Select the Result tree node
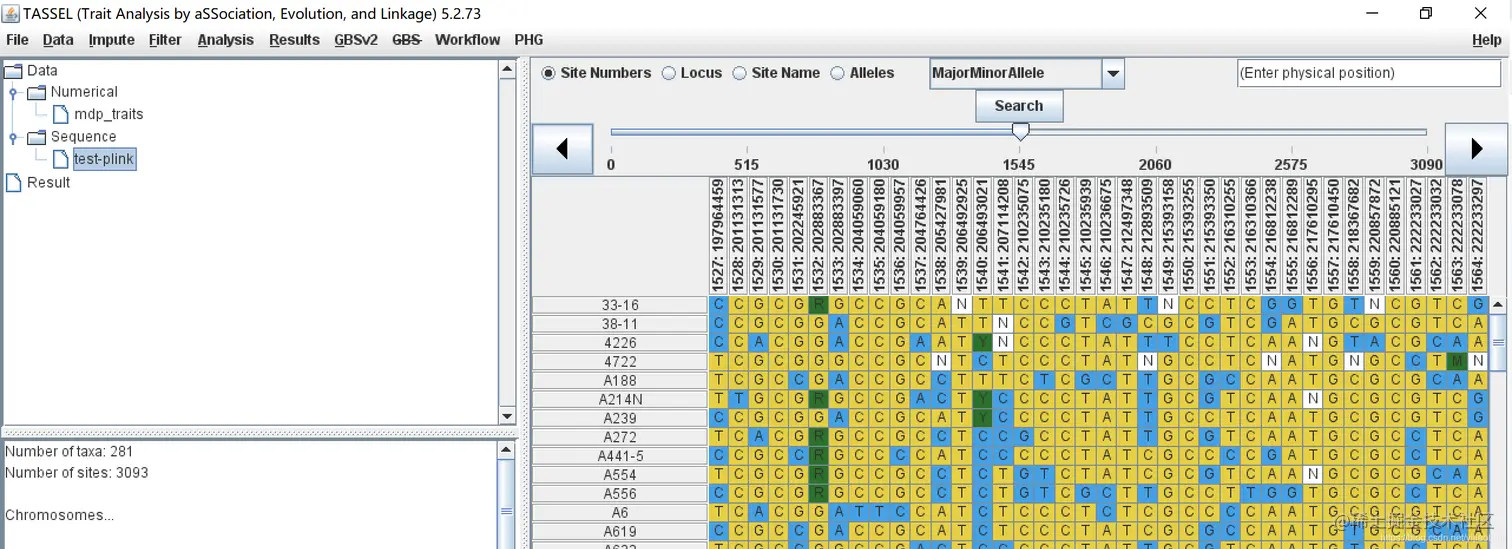The height and width of the screenshot is (549, 1512). coord(48,182)
